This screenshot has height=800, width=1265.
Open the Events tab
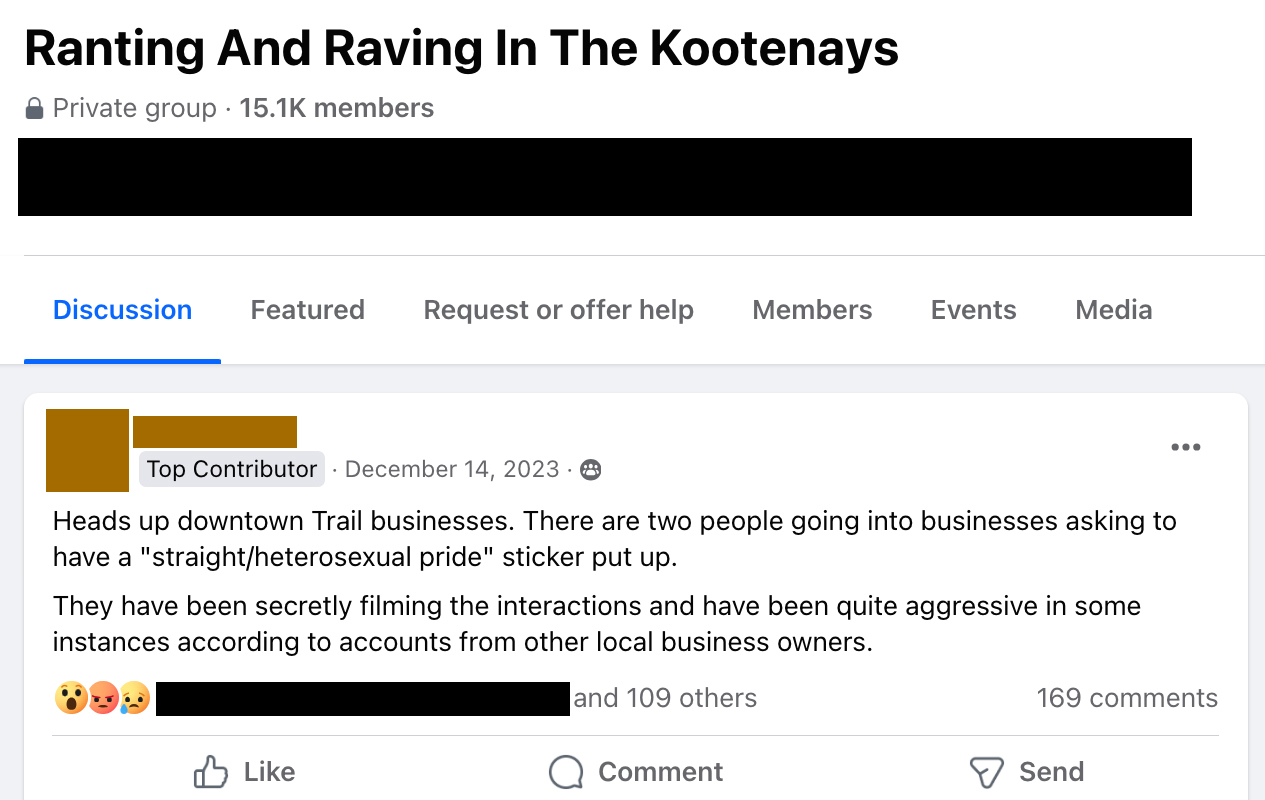(x=973, y=310)
